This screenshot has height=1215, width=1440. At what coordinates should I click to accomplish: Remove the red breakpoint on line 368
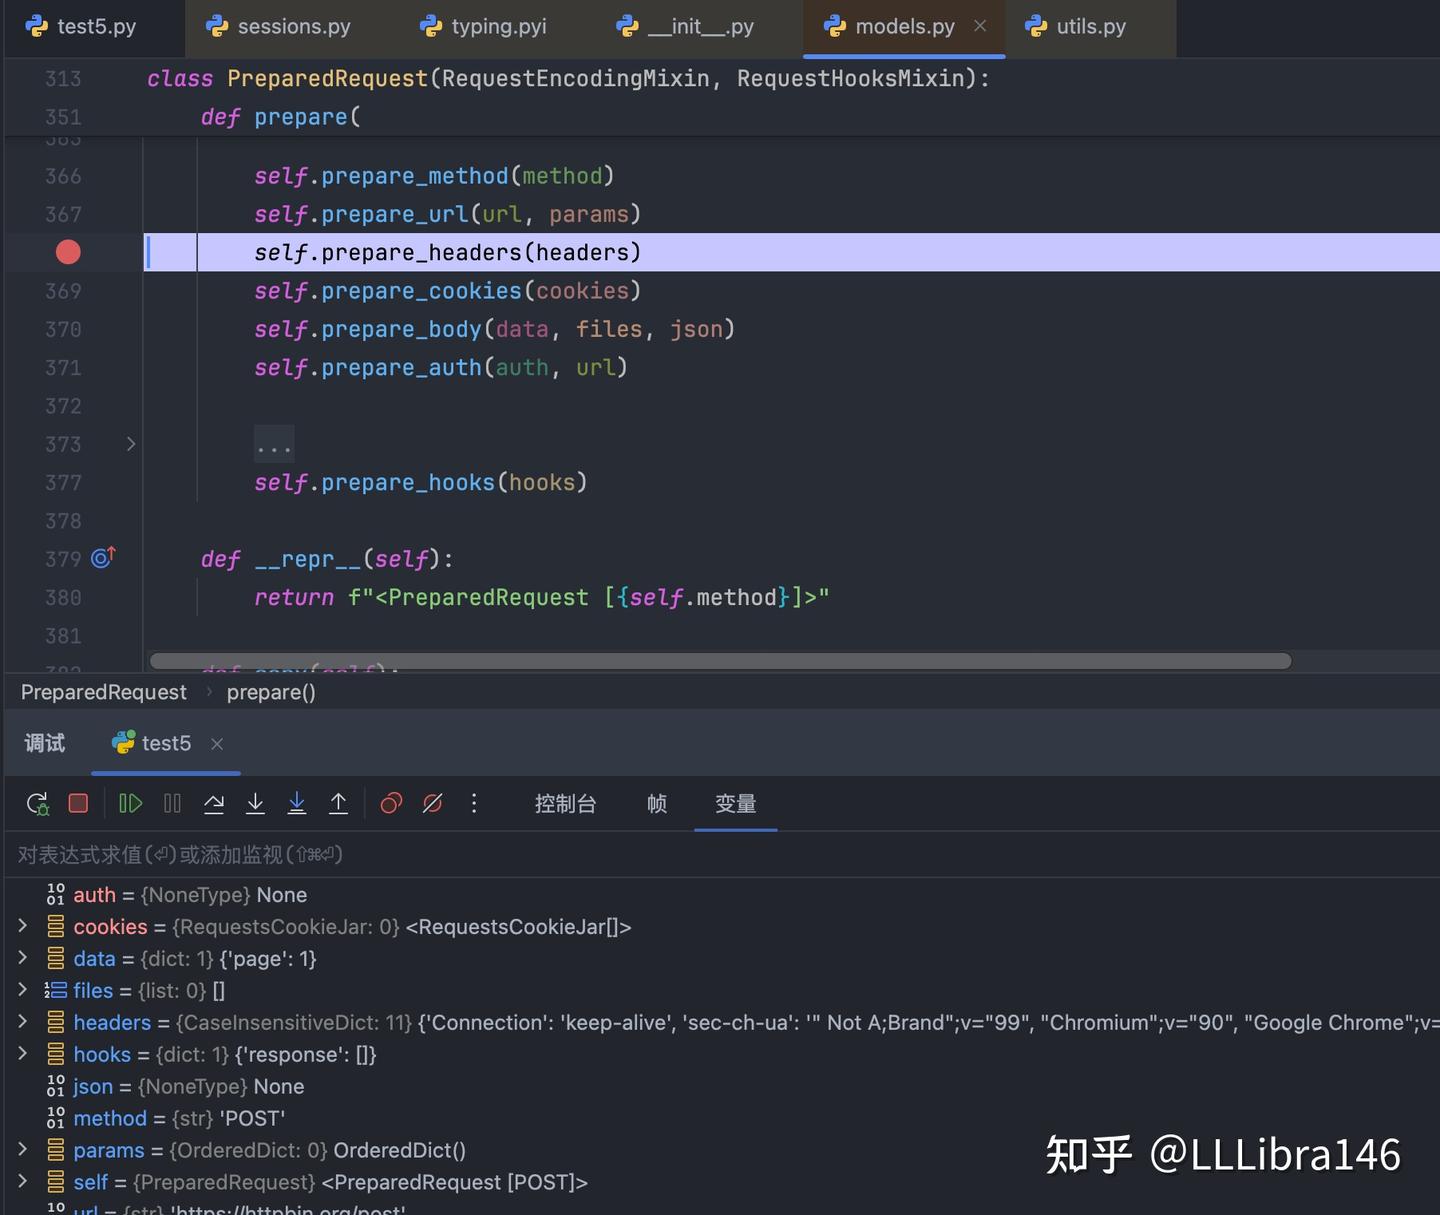tap(68, 252)
